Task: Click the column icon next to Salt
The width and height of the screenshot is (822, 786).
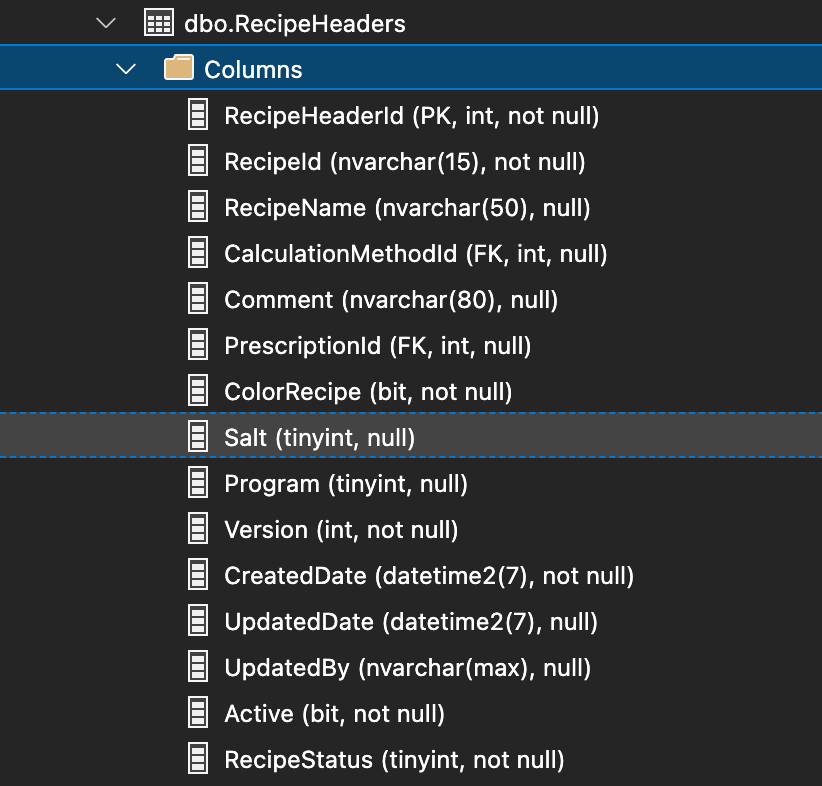Action: 198,437
